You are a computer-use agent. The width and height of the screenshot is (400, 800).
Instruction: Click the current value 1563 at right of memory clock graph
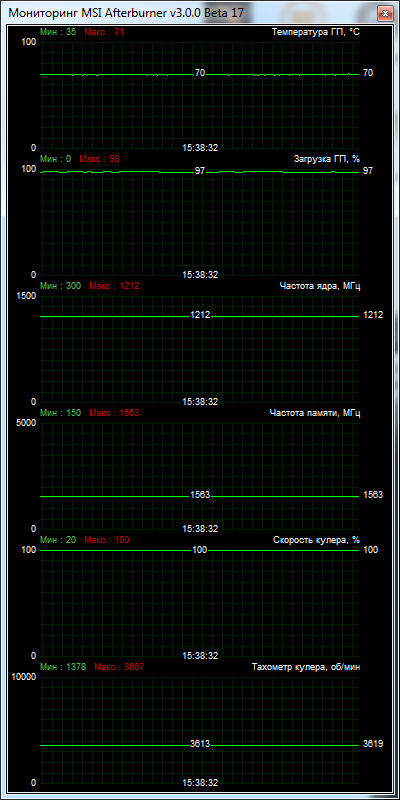pyautogui.click(x=373, y=495)
